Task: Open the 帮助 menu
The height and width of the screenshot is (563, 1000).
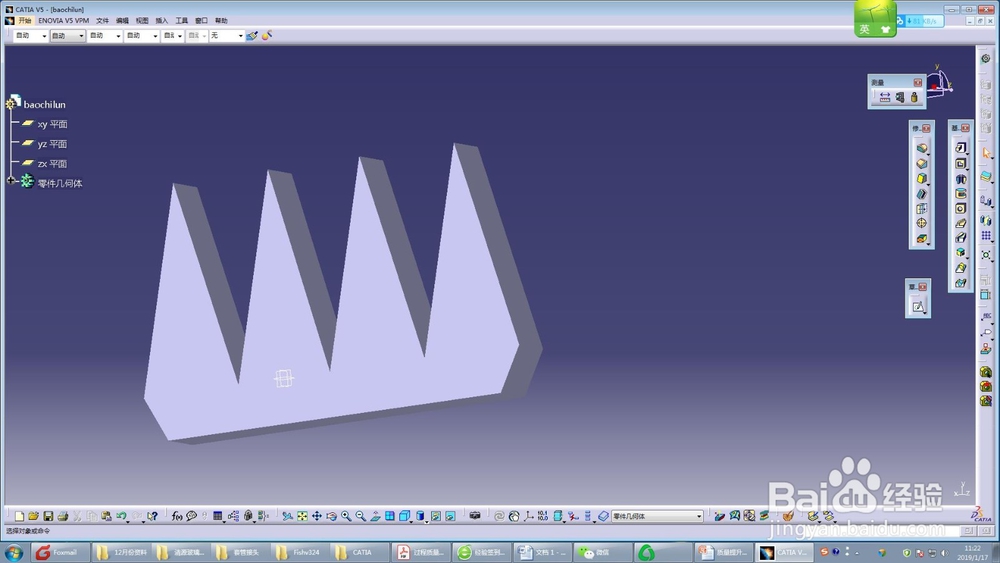Action: [x=221, y=20]
